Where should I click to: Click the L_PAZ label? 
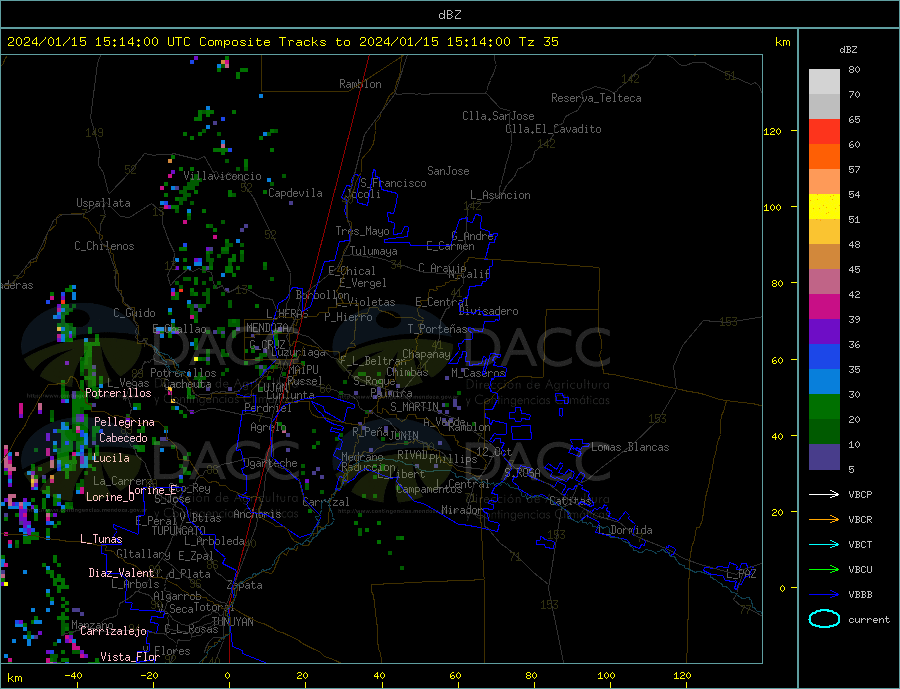point(742,574)
